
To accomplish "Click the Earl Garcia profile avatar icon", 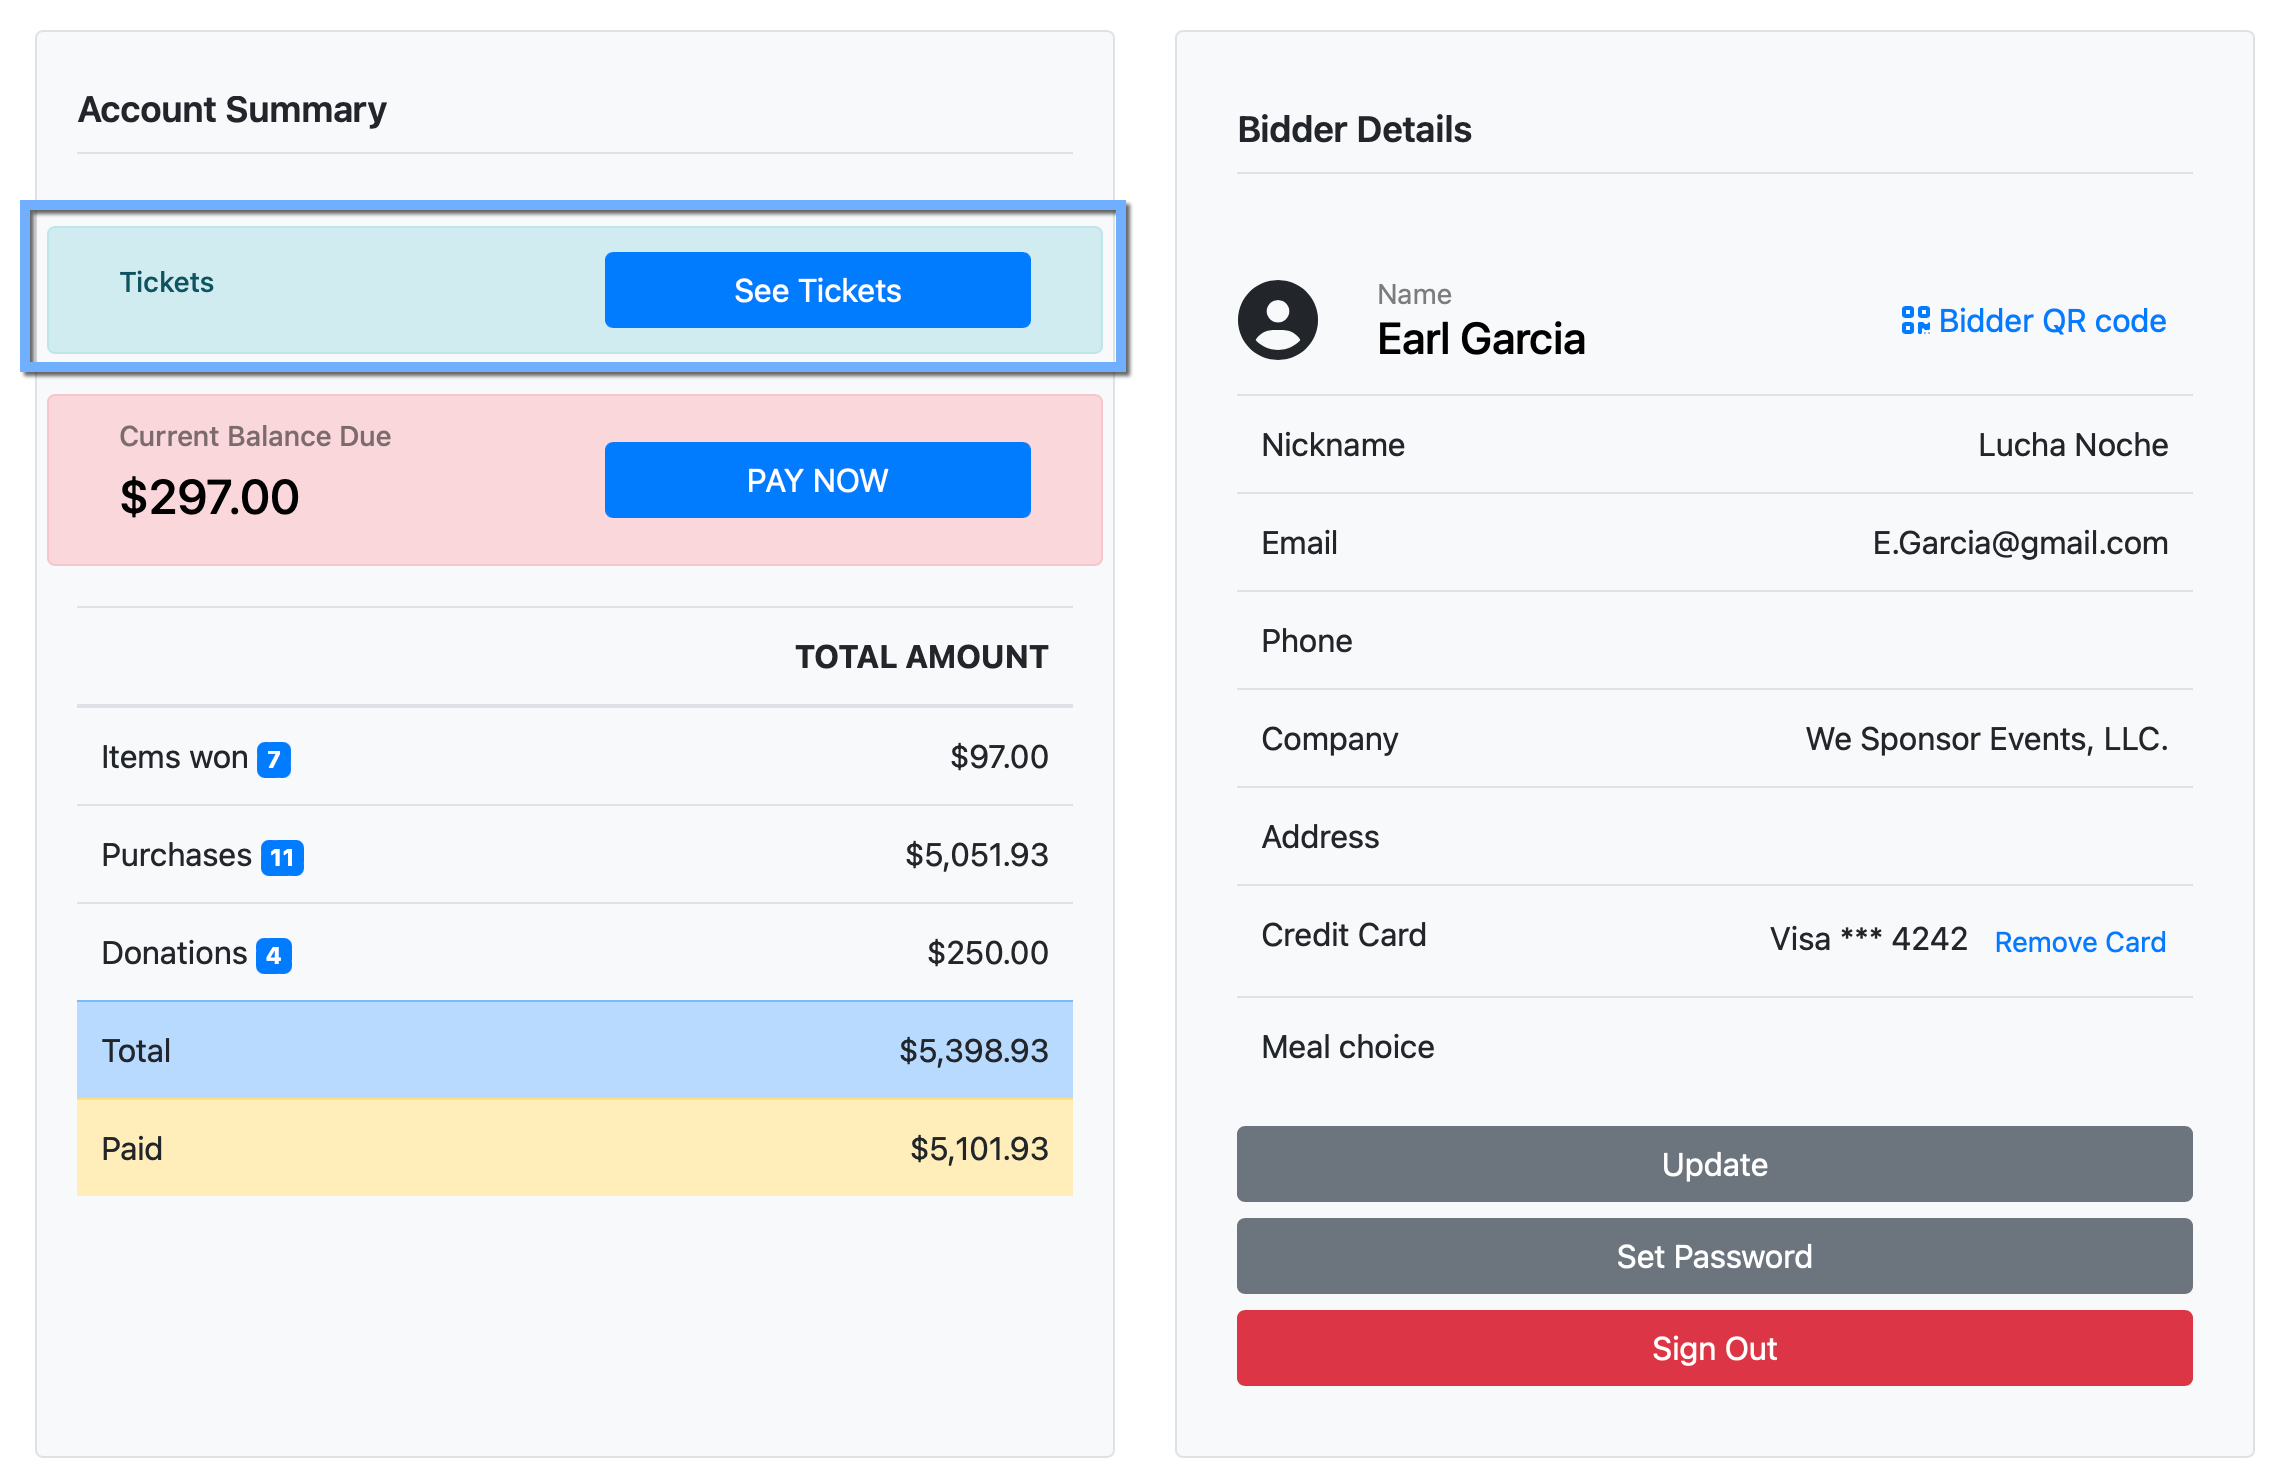I will [1277, 320].
